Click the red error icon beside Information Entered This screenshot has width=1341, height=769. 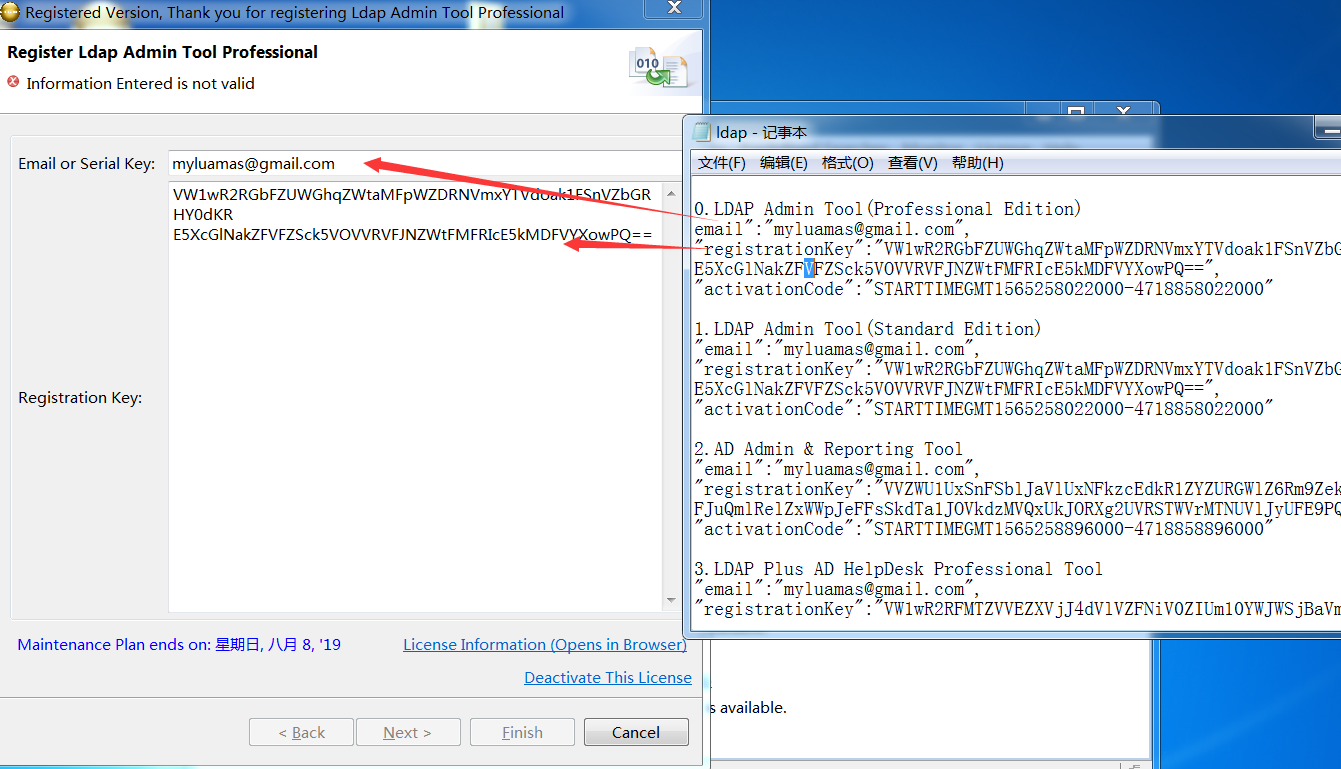coord(13,83)
